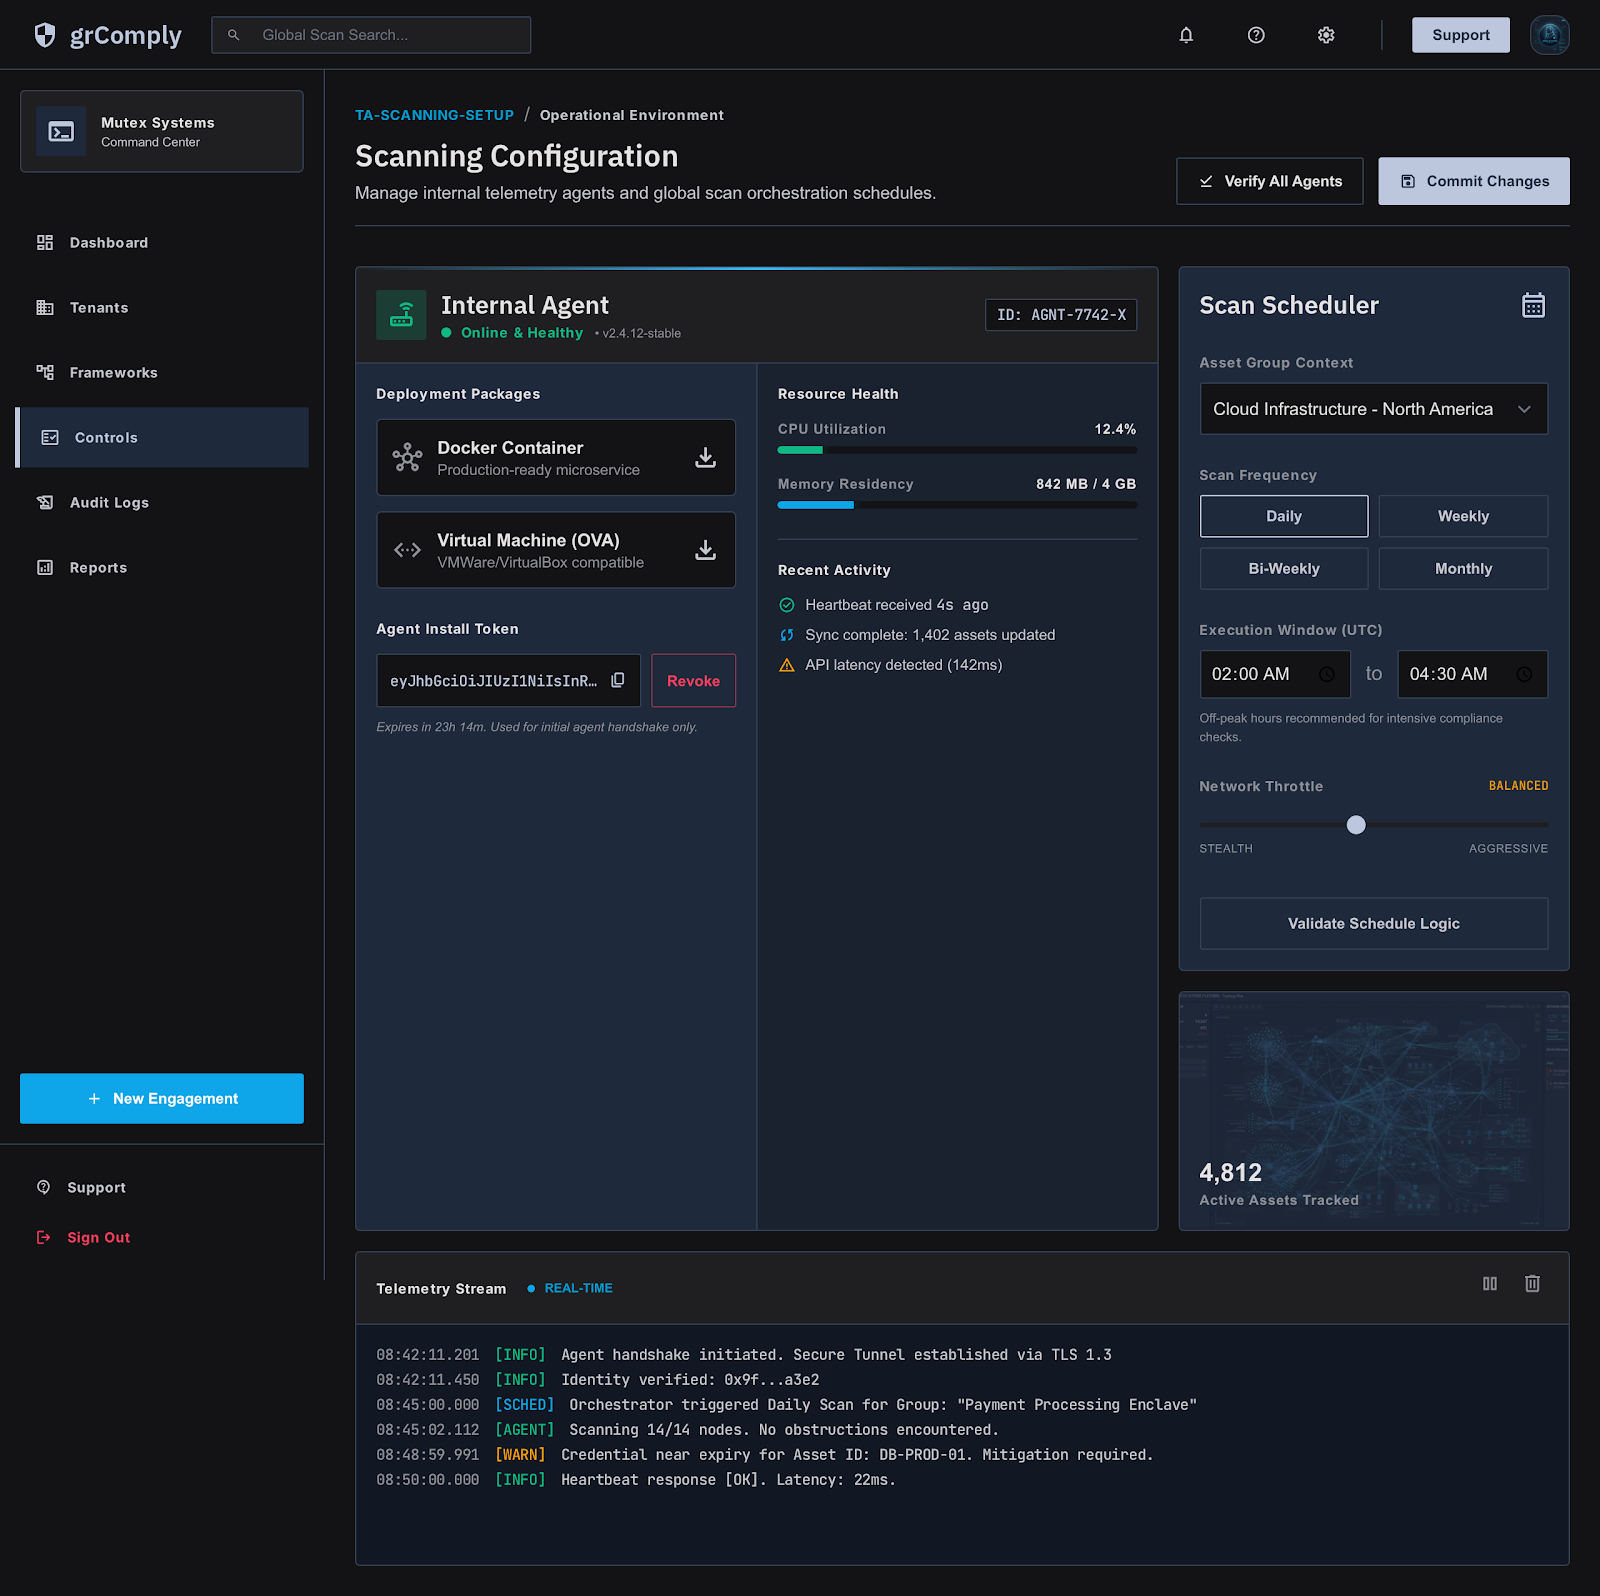Click the Online & Healthy status text
Viewport: 1600px width, 1596px height.
[x=521, y=333]
